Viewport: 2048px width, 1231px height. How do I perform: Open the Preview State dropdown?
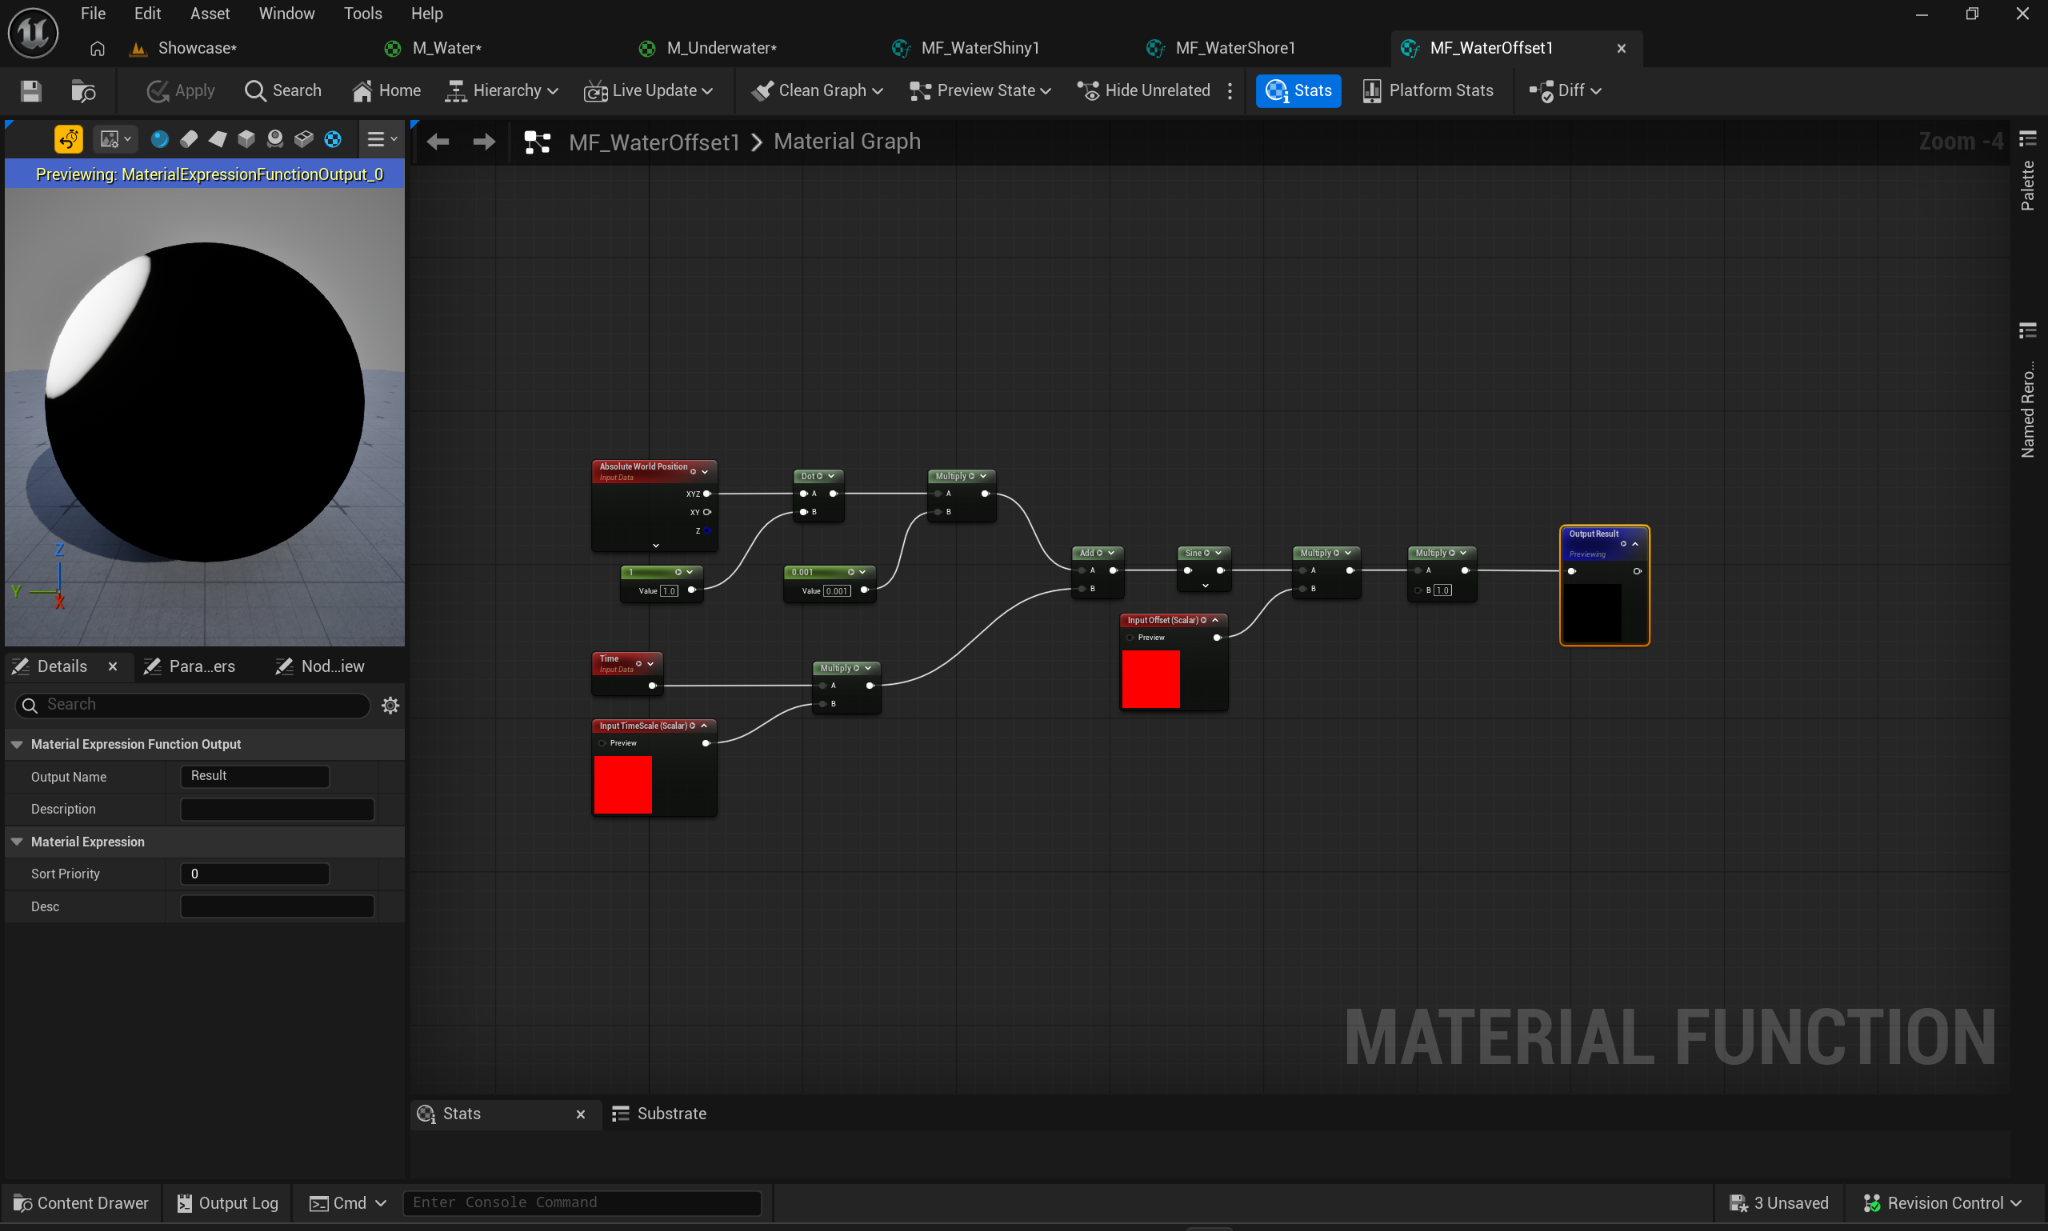click(x=980, y=91)
